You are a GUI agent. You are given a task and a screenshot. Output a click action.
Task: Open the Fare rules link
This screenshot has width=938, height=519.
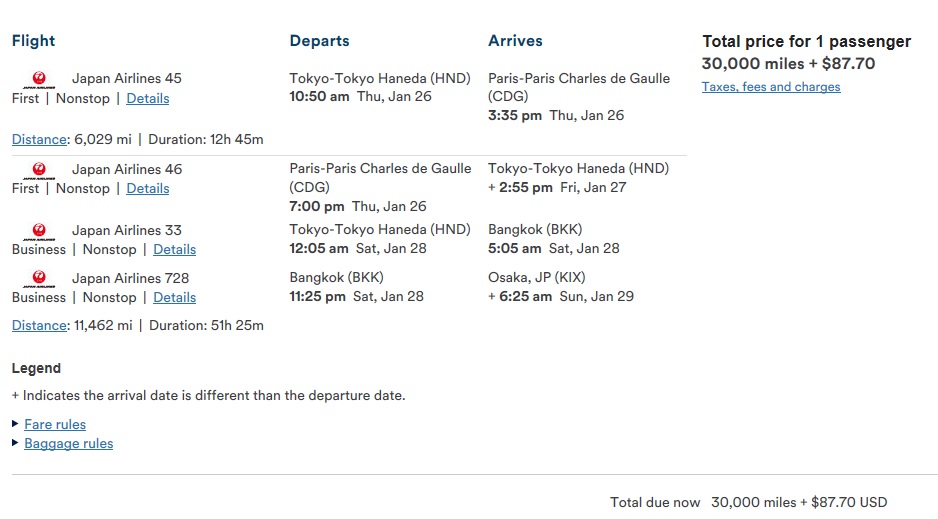[55, 425]
